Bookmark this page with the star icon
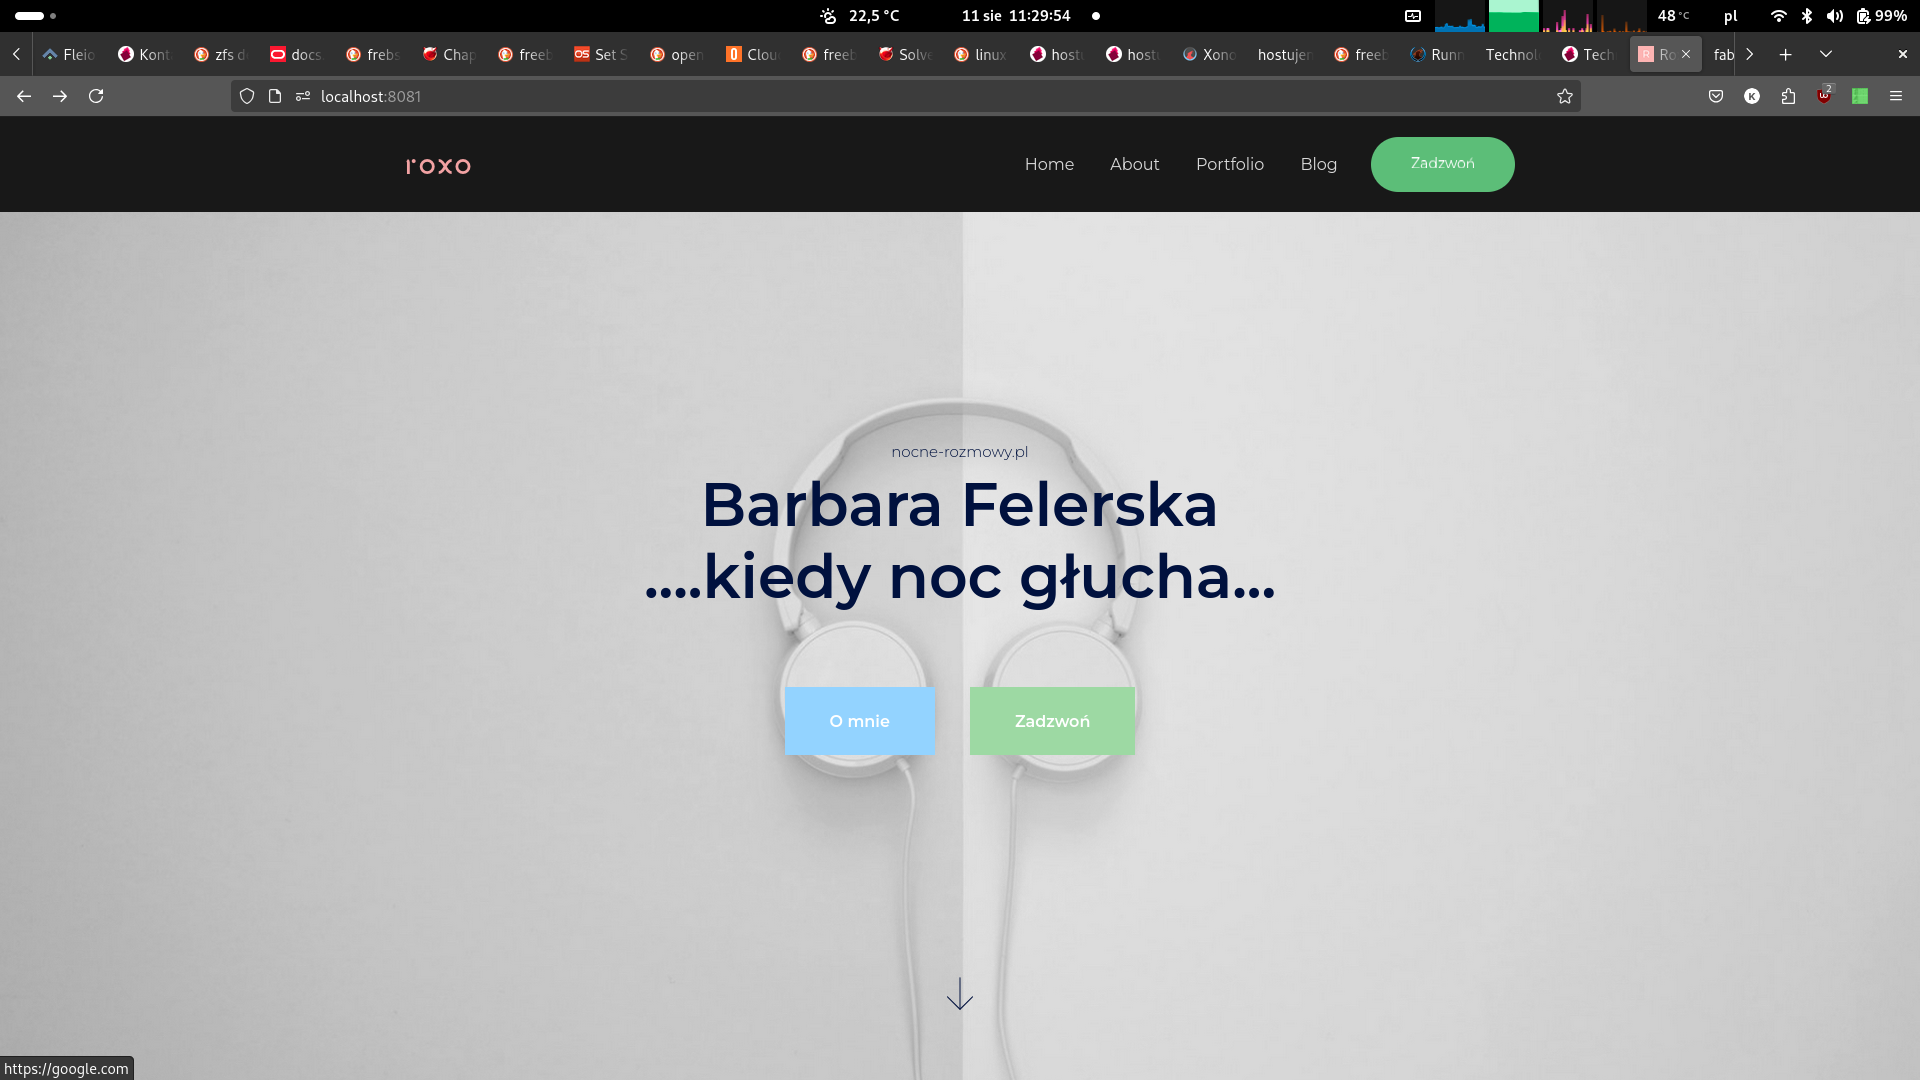1920x1080 pixels. pos(1565,96)
